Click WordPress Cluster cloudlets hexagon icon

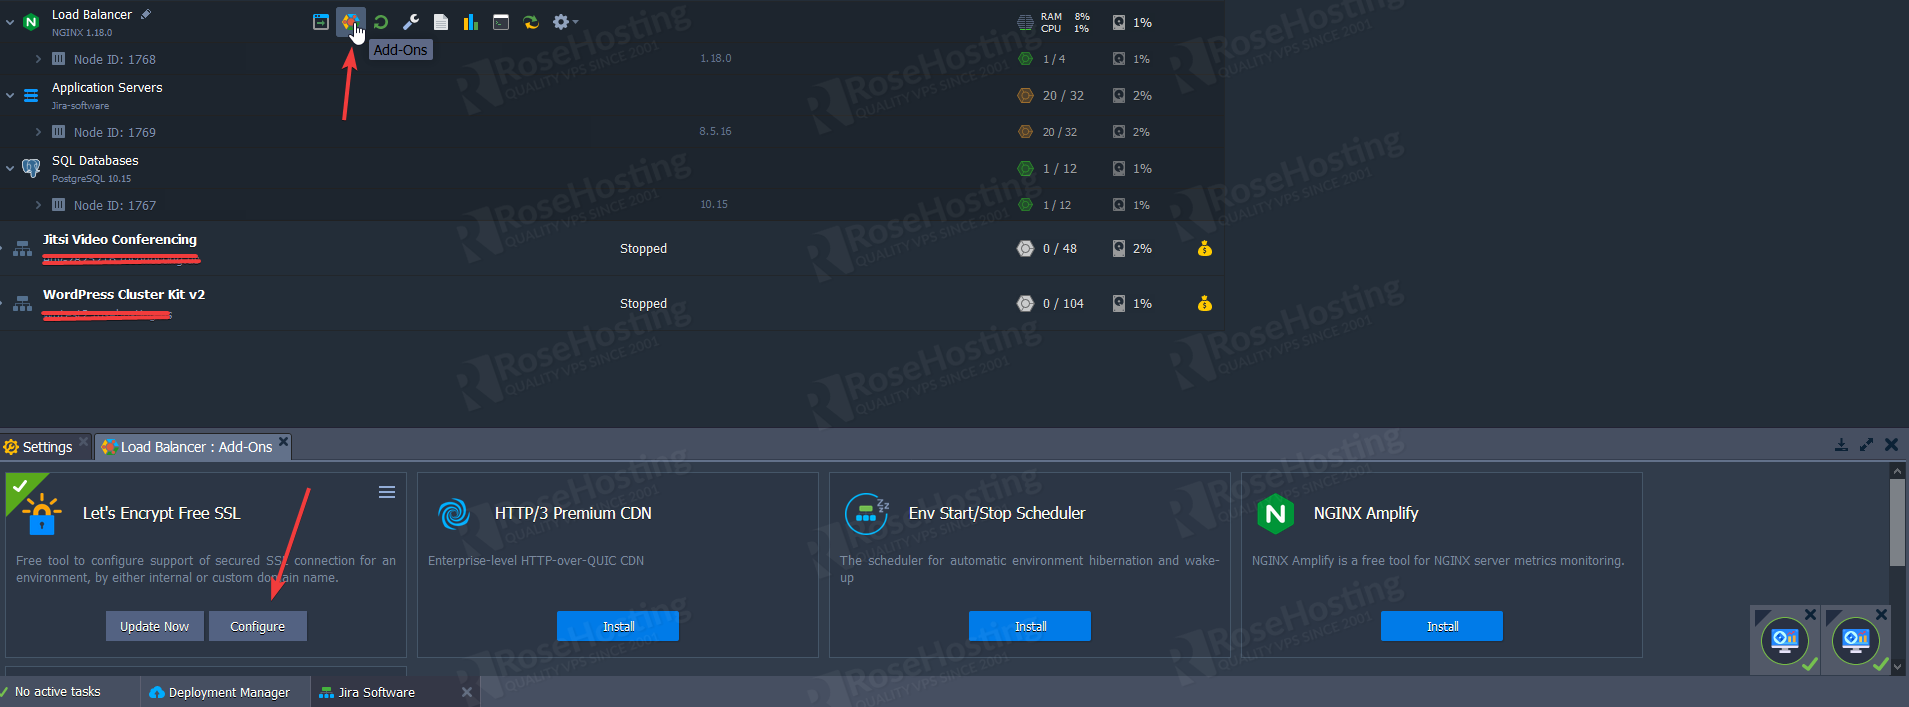pyautogui.click(x=1025, y=303)
